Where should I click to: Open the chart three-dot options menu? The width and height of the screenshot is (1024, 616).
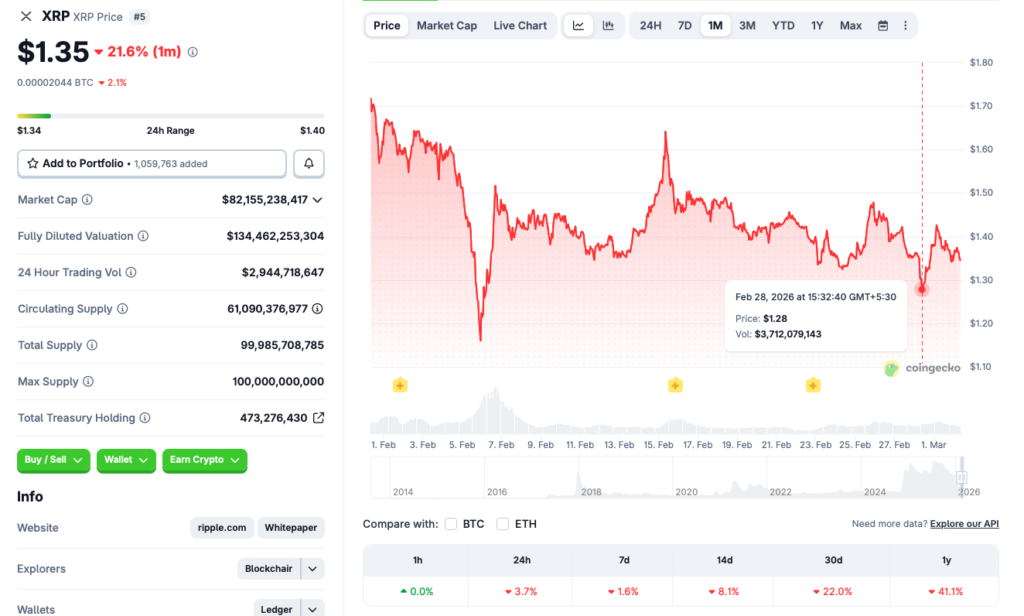point(905,26)
